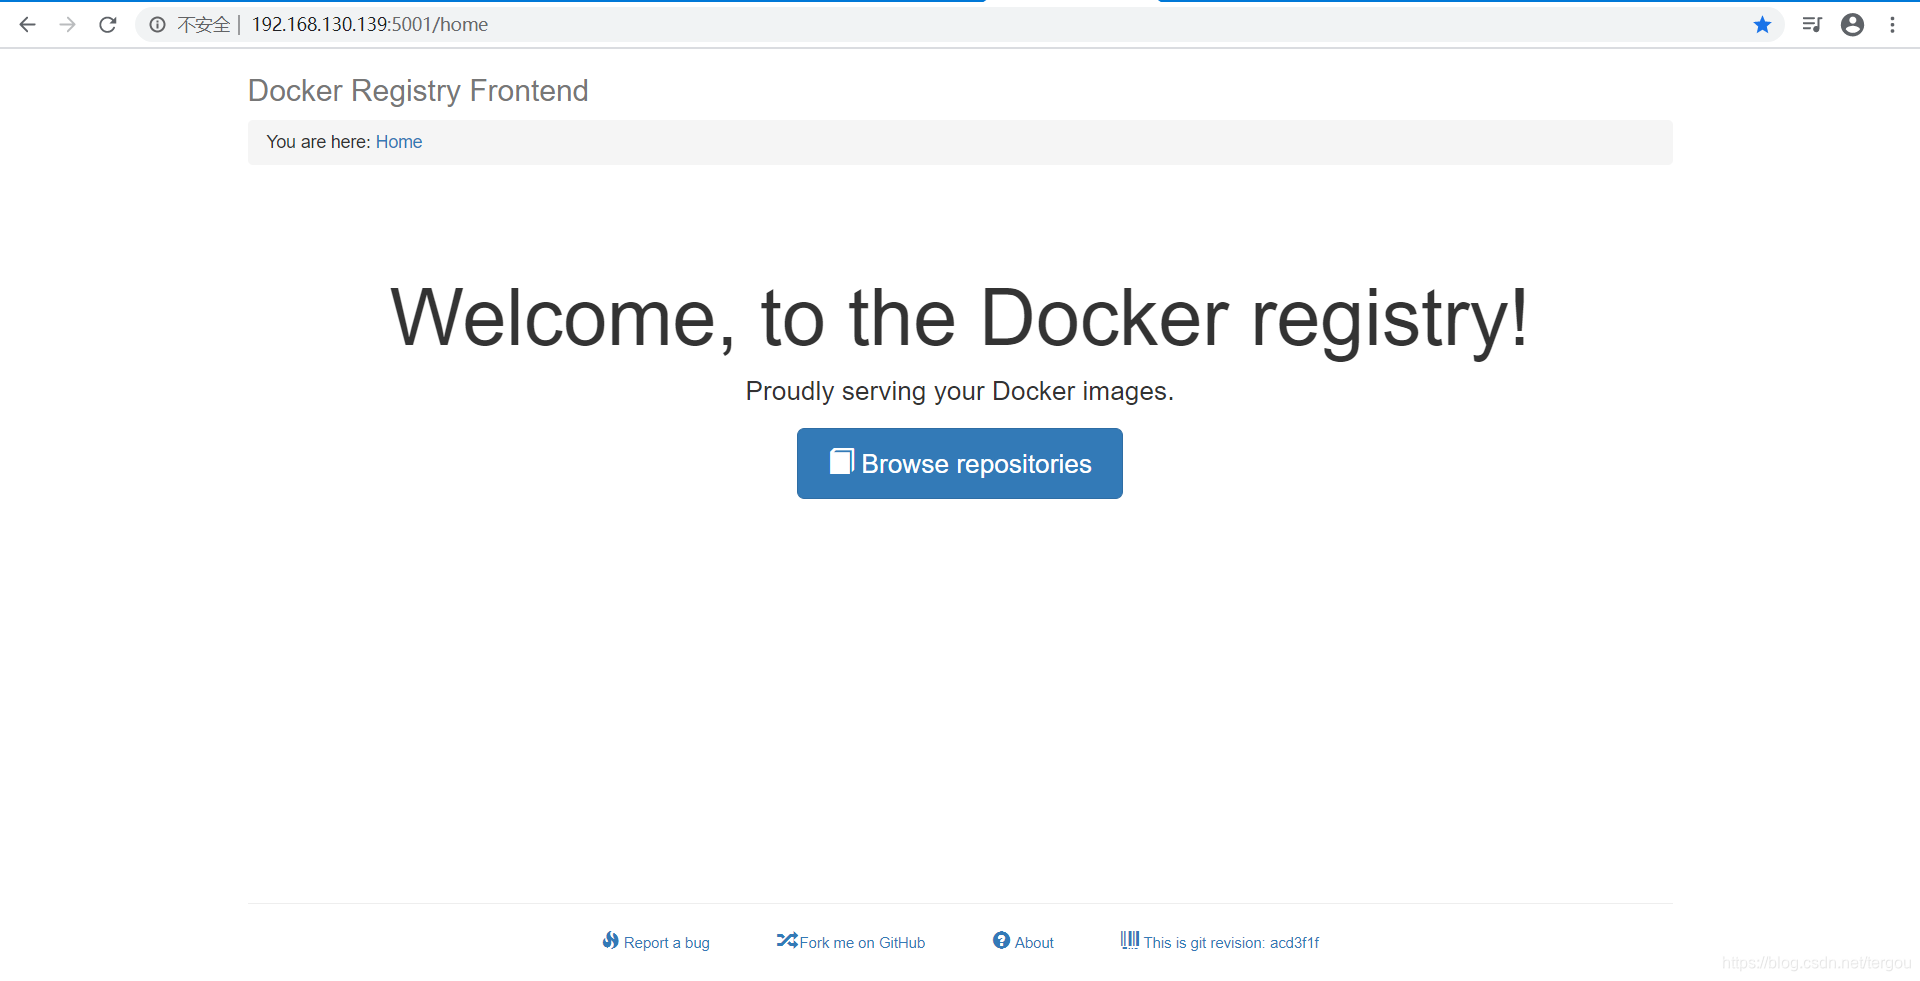Click the browser forward arrow
Viewport: 1920px width, 981px height.
(68, 24)
